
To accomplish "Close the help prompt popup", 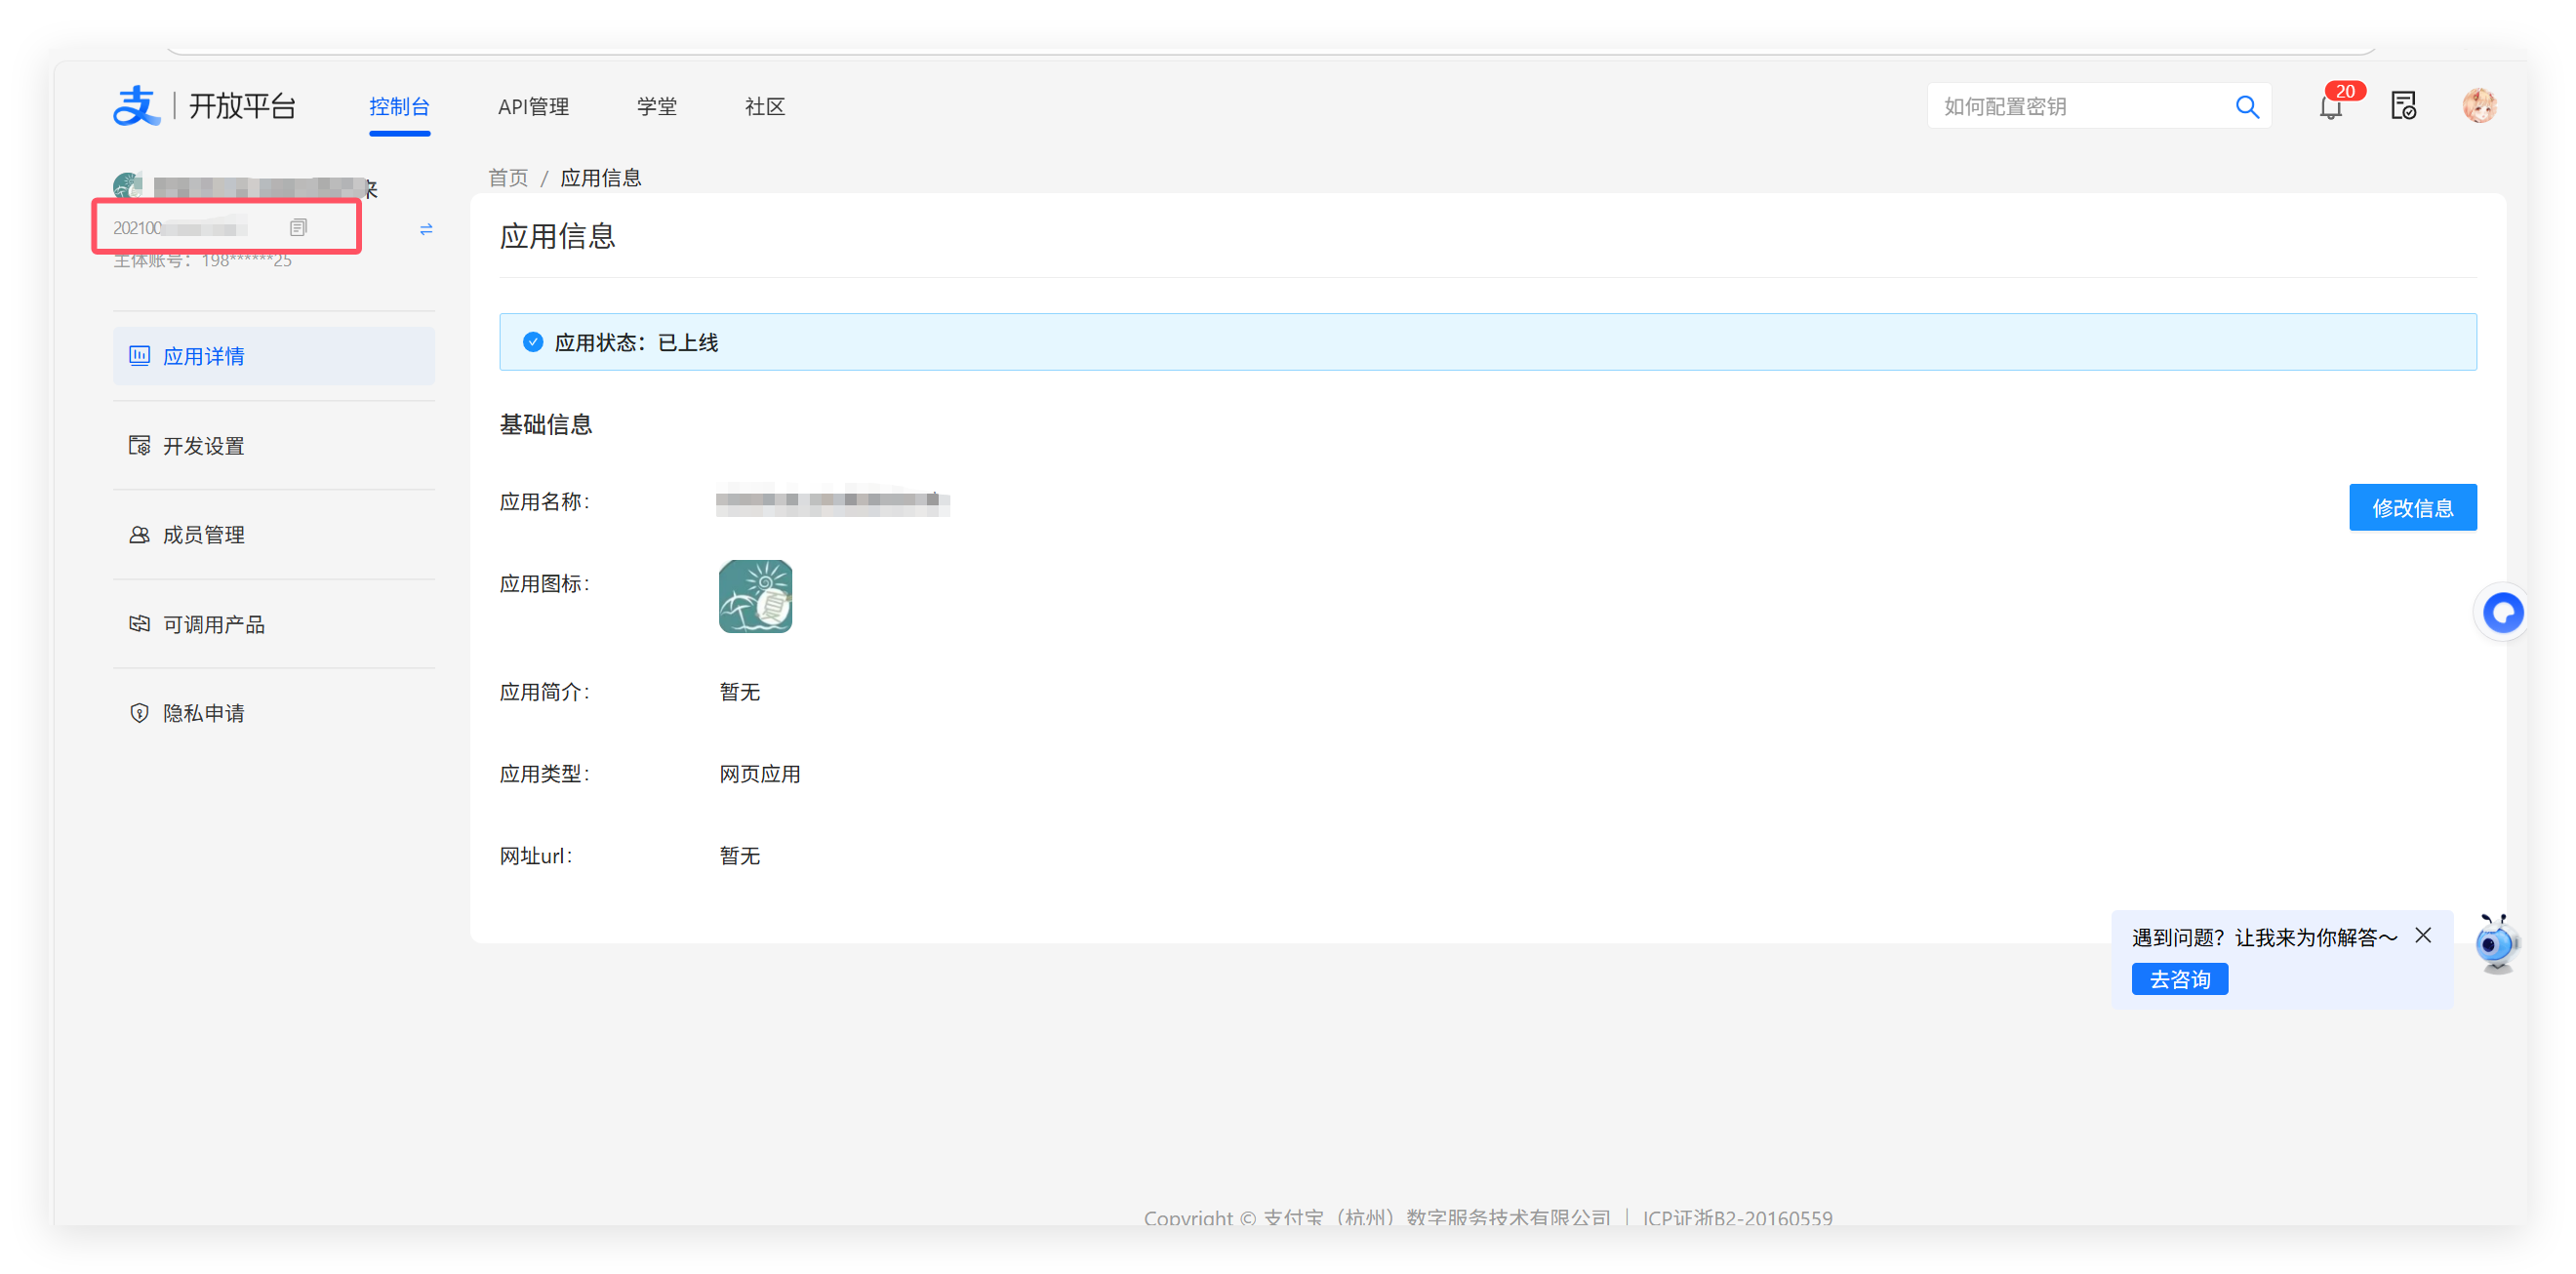I will point(2423,935).
